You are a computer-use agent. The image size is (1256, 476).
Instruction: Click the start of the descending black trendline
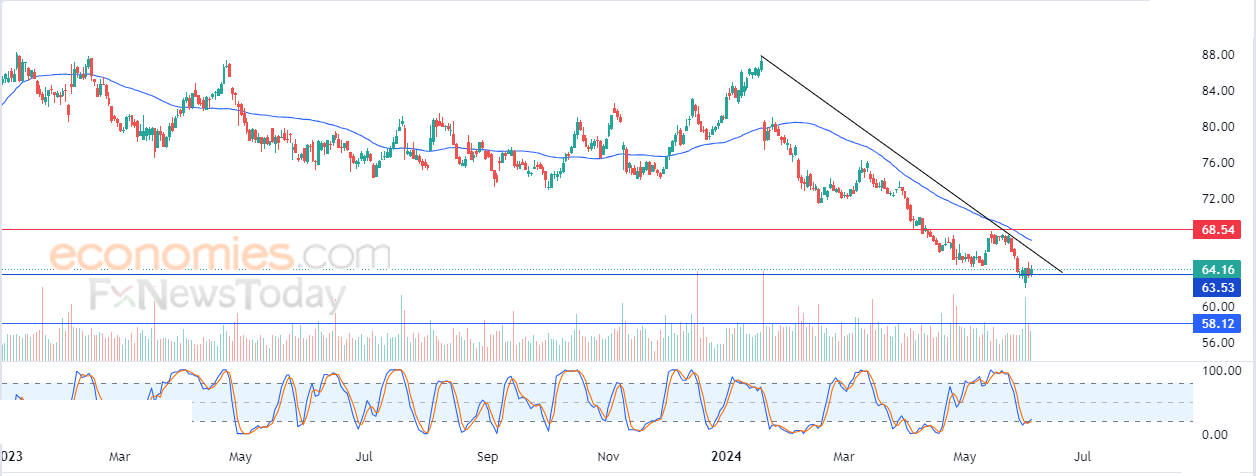tap(761, 56)
